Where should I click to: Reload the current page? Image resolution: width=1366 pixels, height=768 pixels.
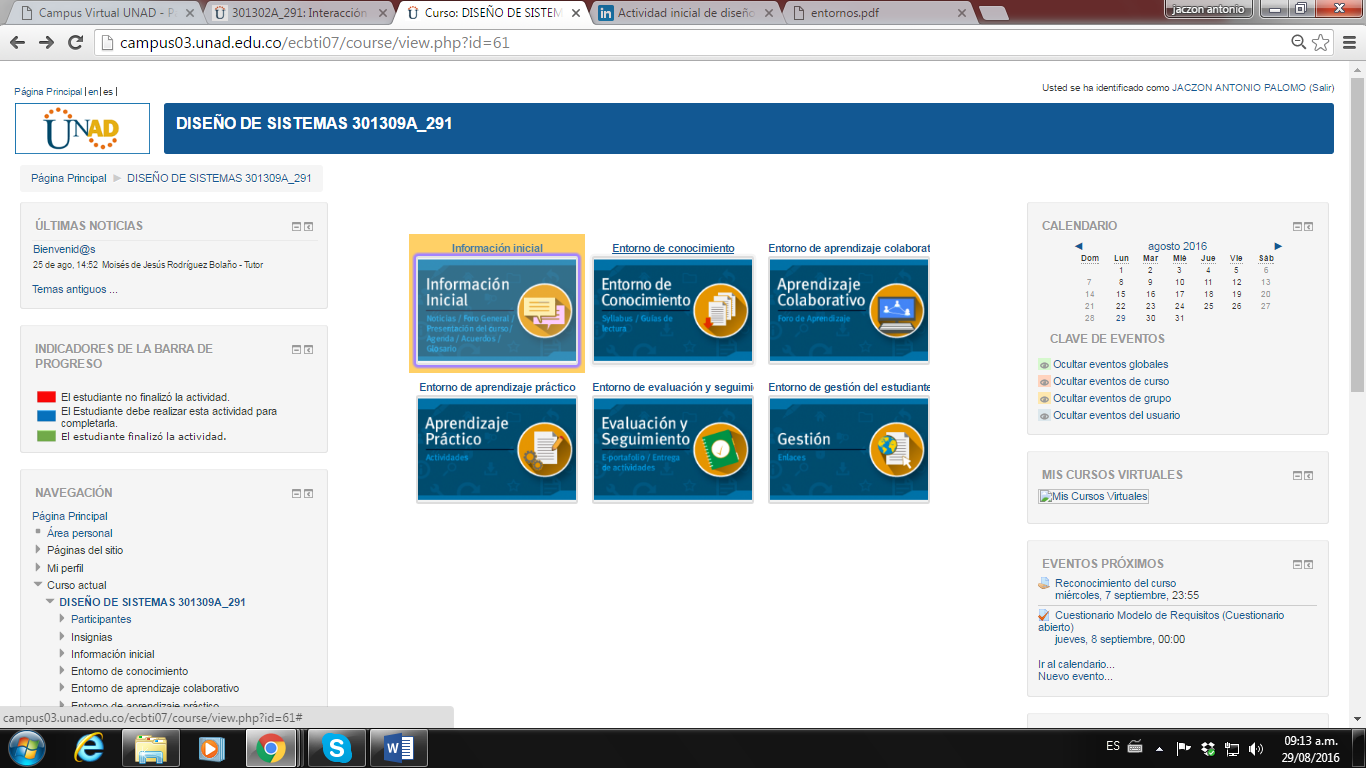coord(75,42)
